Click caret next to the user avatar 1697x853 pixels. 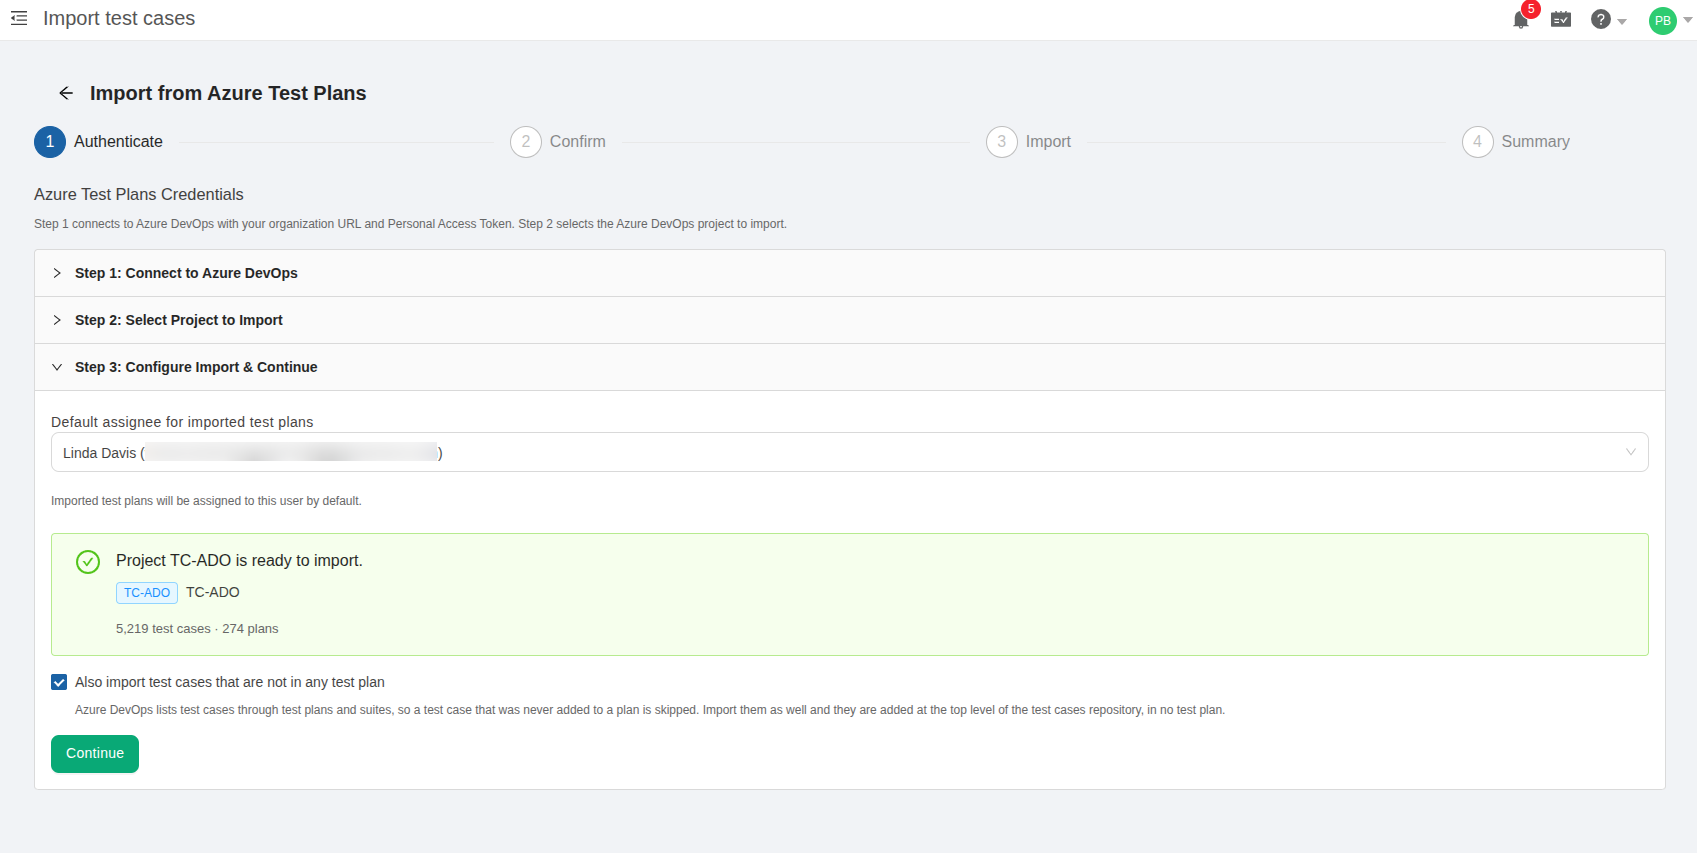[x=1688, y=20]
